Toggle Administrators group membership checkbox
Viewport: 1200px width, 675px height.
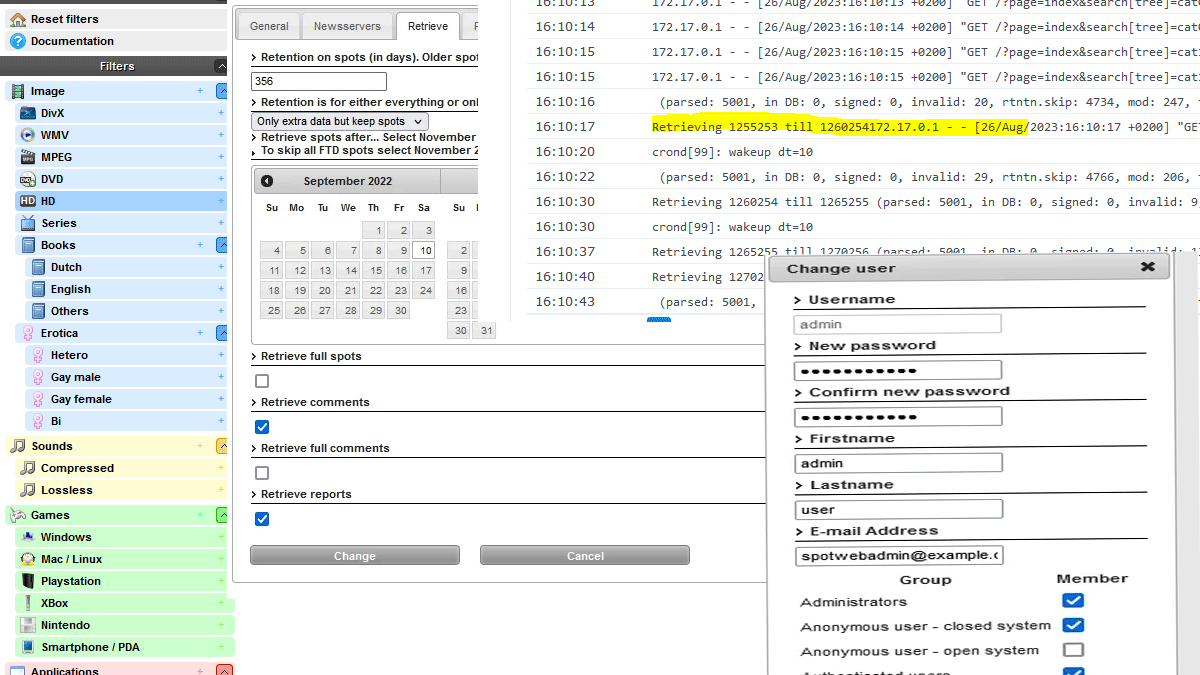point(1072,601)
